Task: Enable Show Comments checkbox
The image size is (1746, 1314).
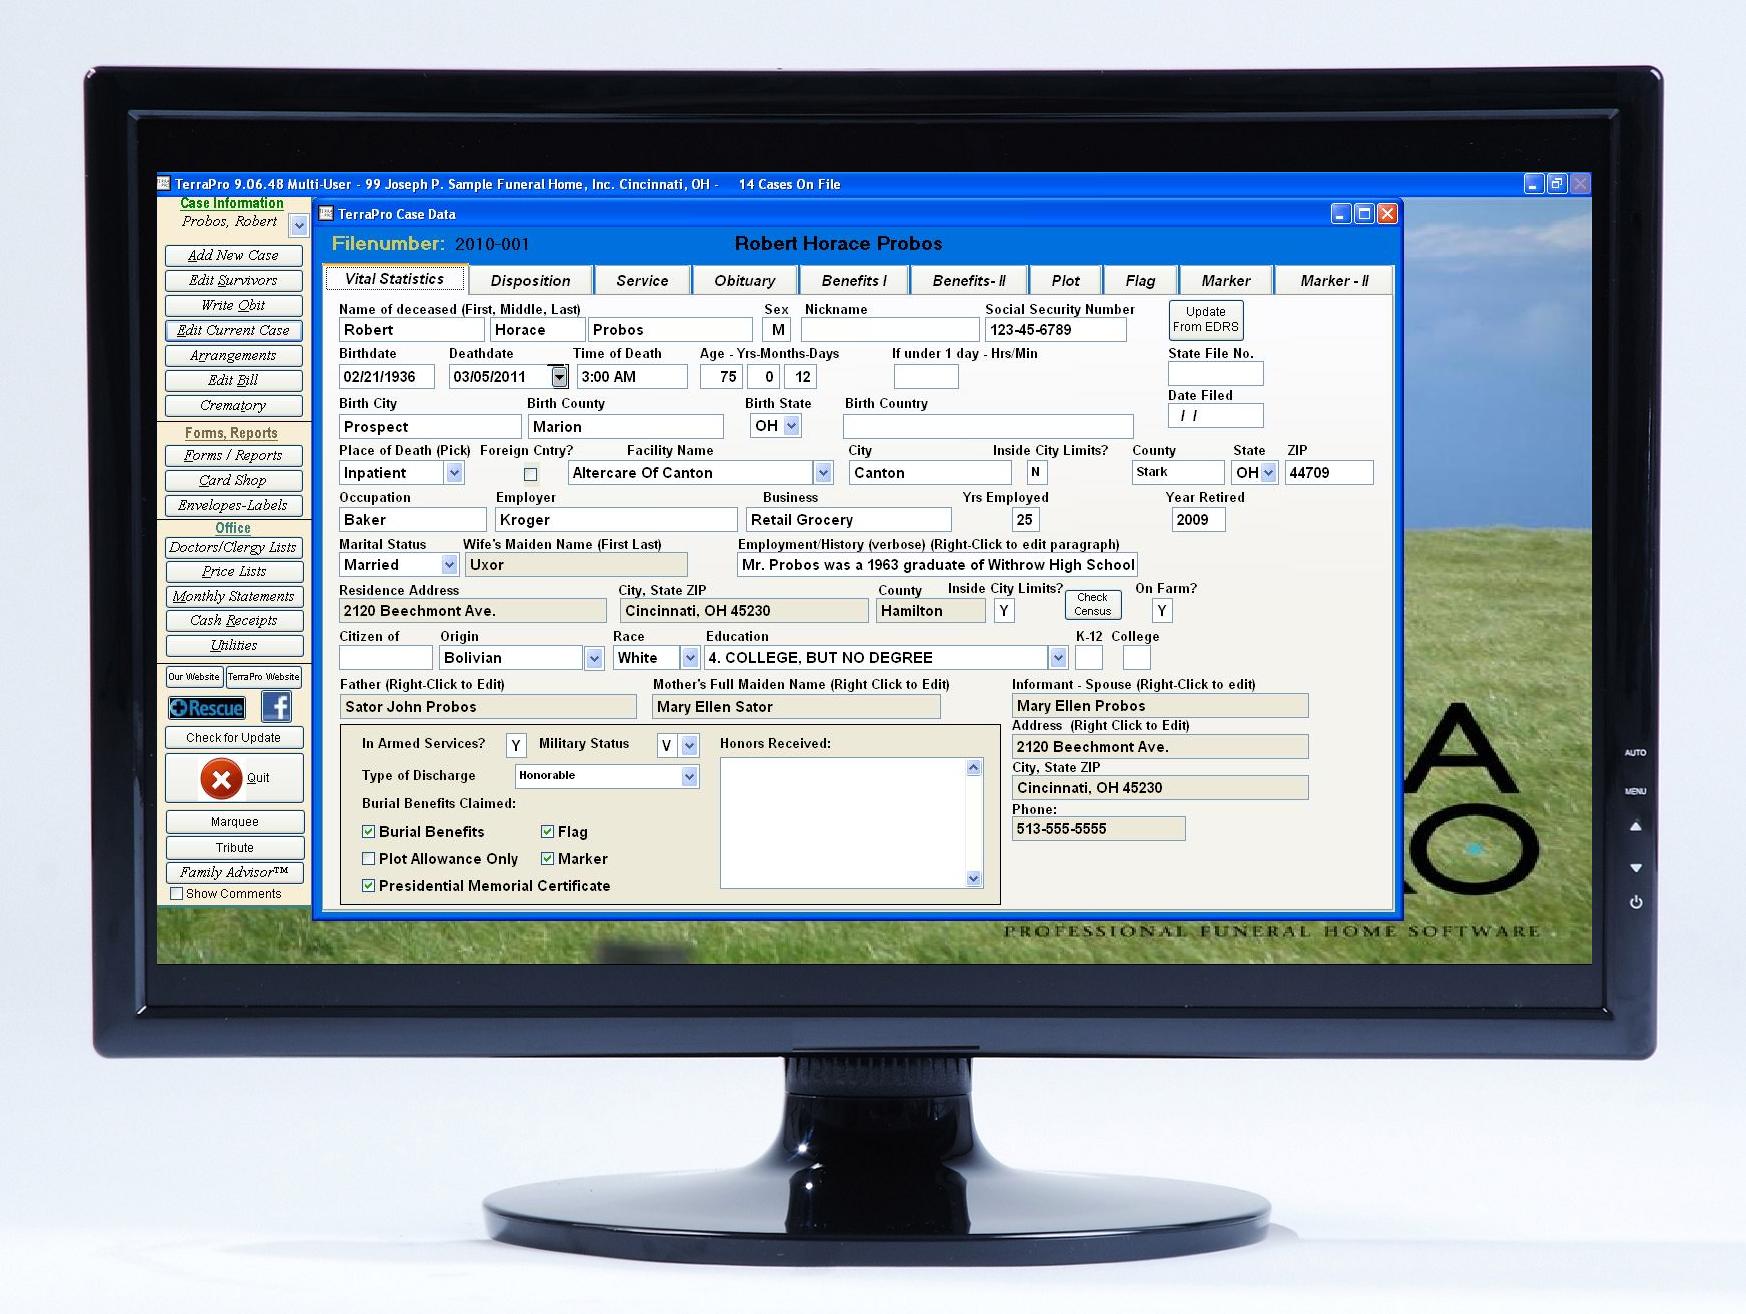Action: pos(176,894)
